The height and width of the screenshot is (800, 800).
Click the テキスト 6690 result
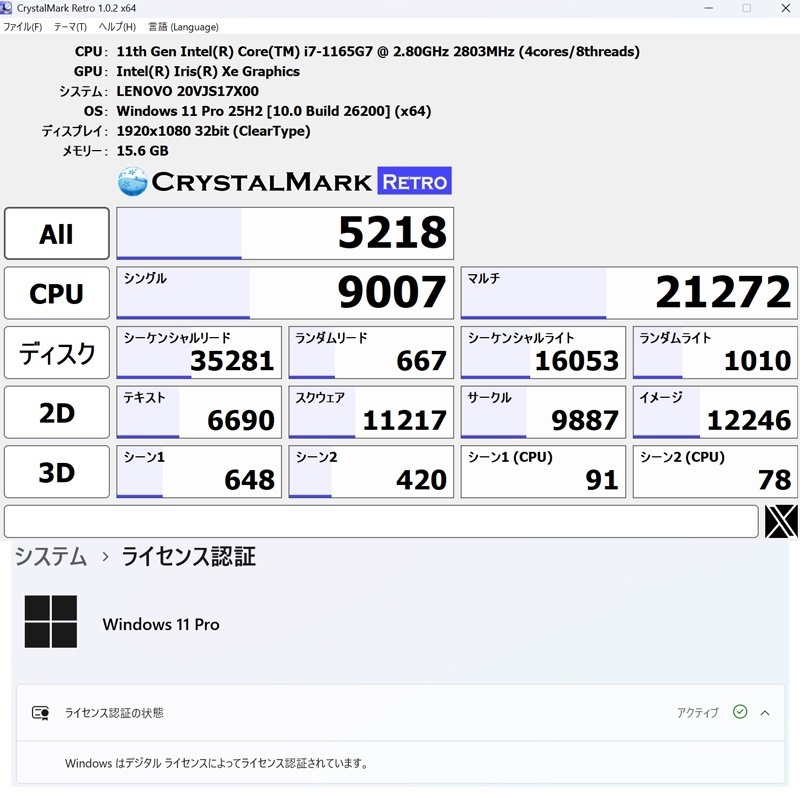pyautogui.click(x=199, y=412)
